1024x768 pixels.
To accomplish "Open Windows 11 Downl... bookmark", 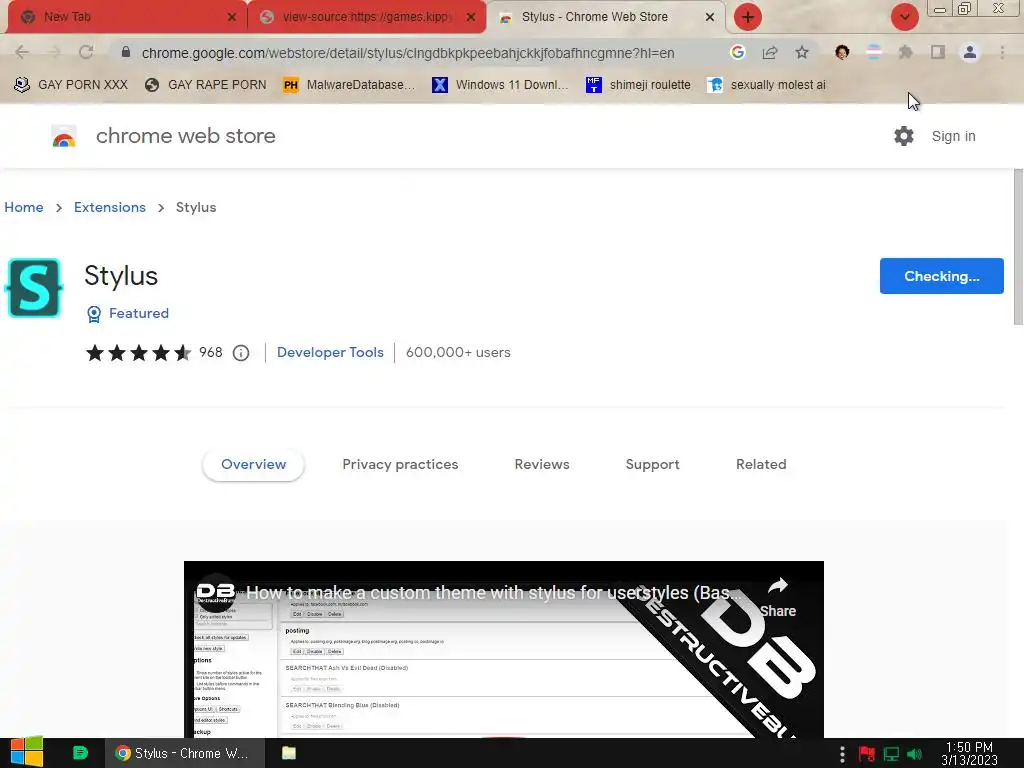I will (x=500, y=85).
